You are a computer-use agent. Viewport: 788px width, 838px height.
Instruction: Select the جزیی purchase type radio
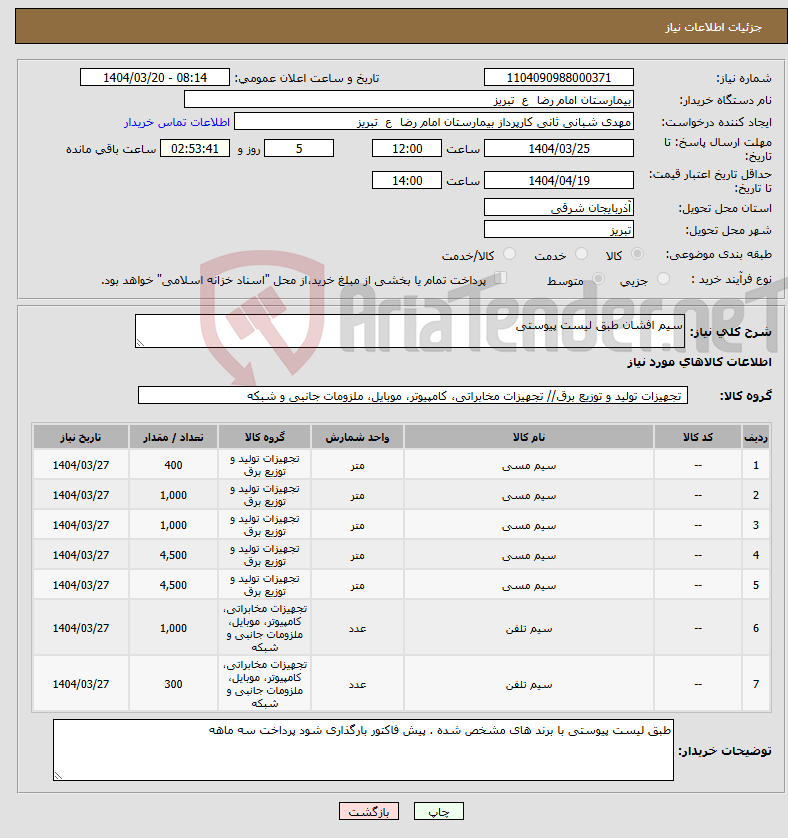point(663,278)
